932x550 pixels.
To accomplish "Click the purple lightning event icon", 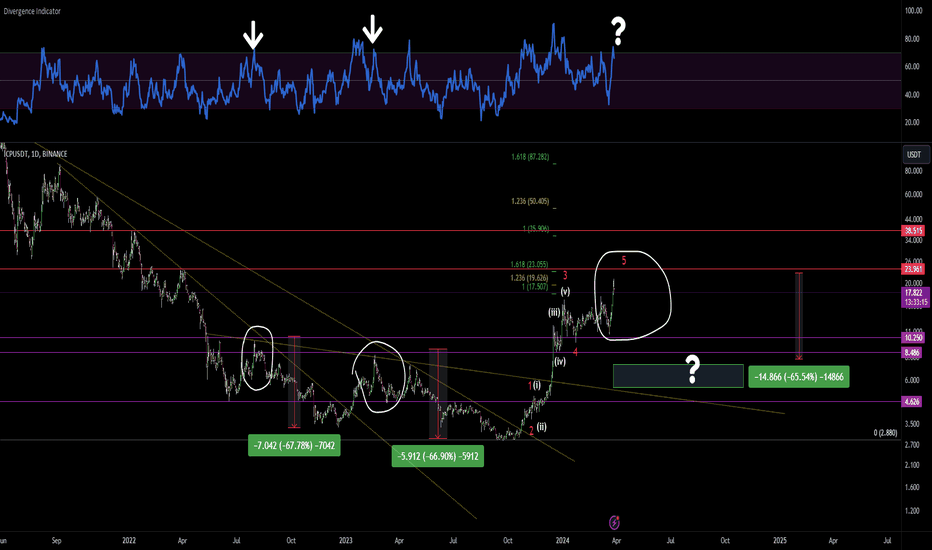I will click(615, 523).
